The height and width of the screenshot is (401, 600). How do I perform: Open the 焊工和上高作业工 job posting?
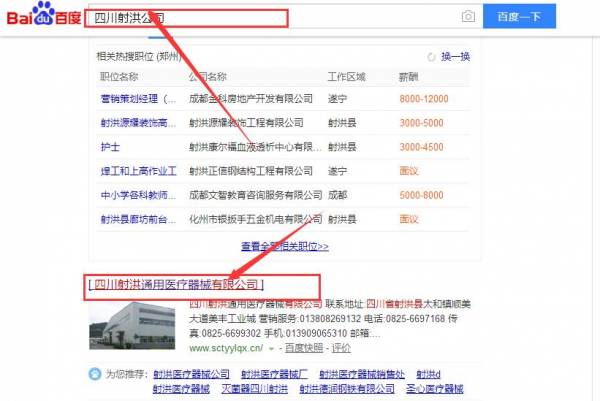tap(139, 171)
